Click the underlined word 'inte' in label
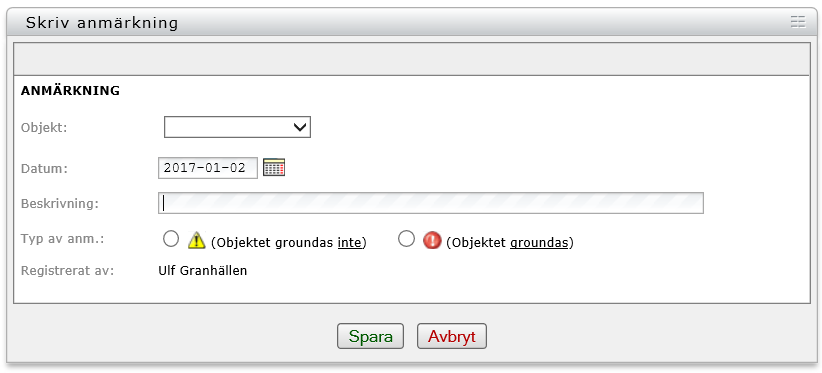Image resolution: width=822 pixels, height=373 pixels. coord(350,243)
